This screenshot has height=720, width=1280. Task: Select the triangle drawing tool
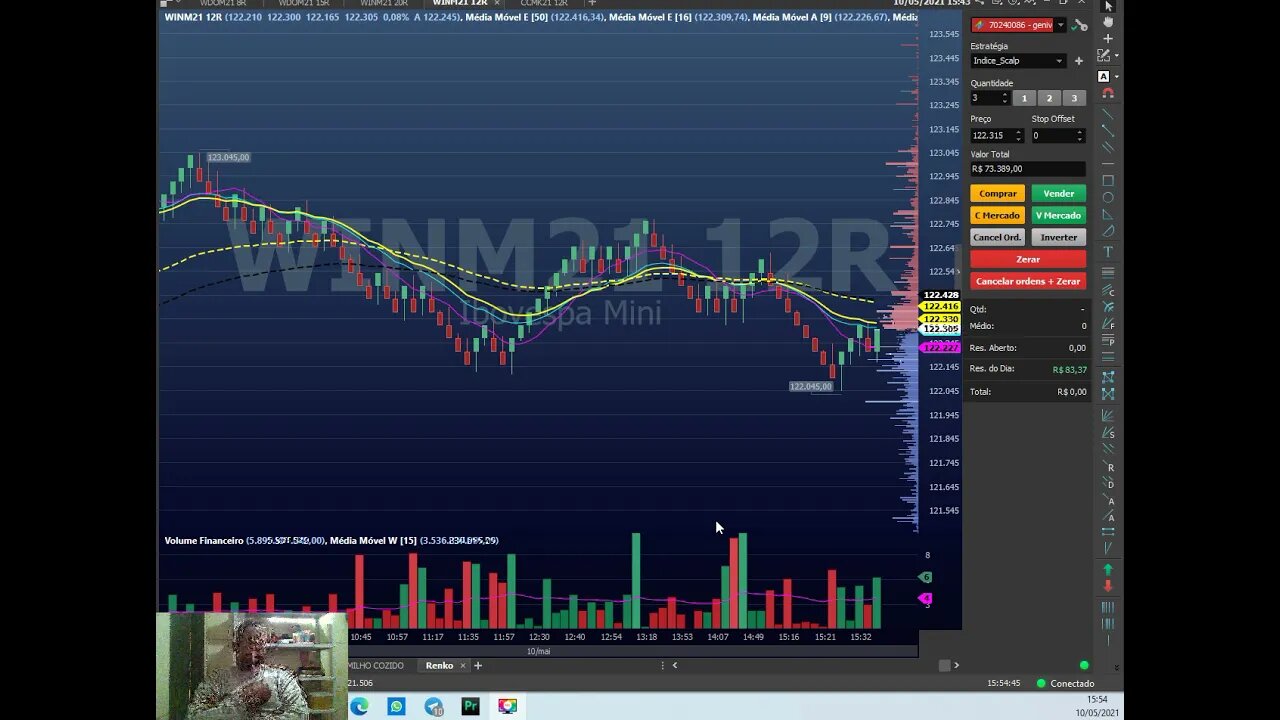1108,214
